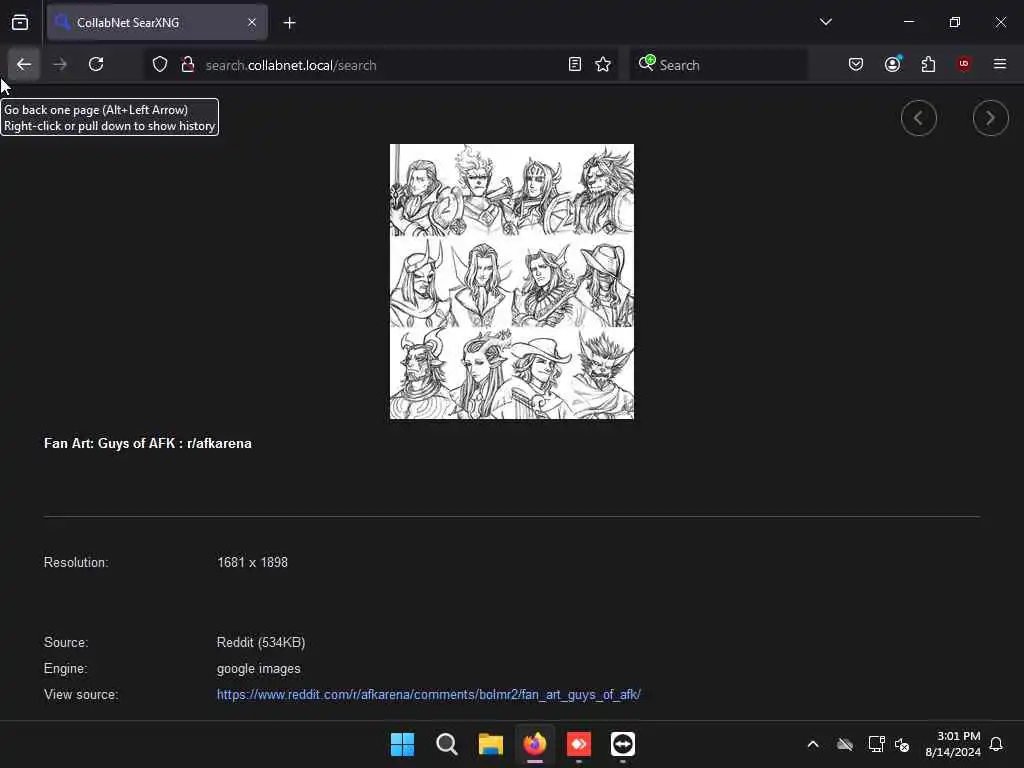Open a new tab with plus button
The height and width of the screenshot is (768, 1024).
(289, 23)
